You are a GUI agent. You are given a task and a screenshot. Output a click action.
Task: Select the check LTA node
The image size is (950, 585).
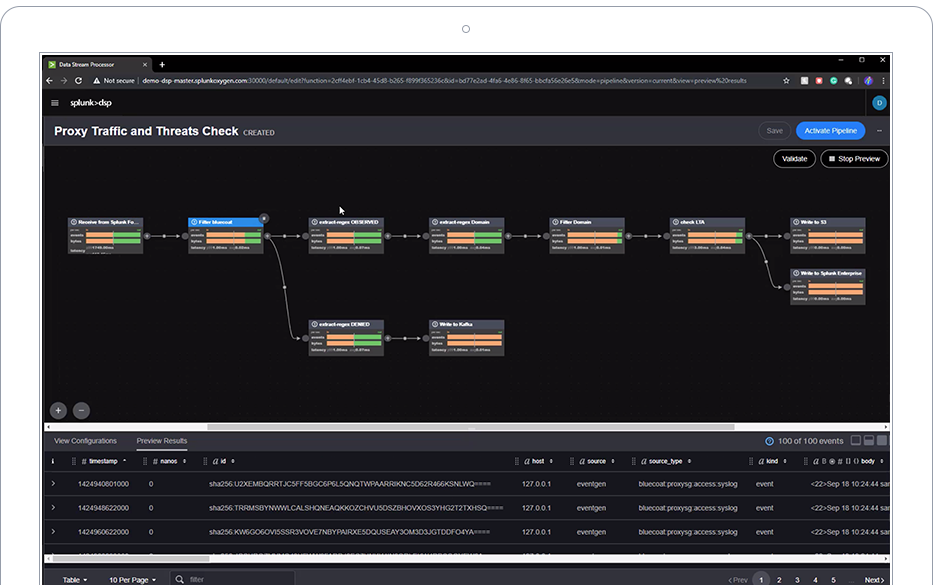[707, 236]
